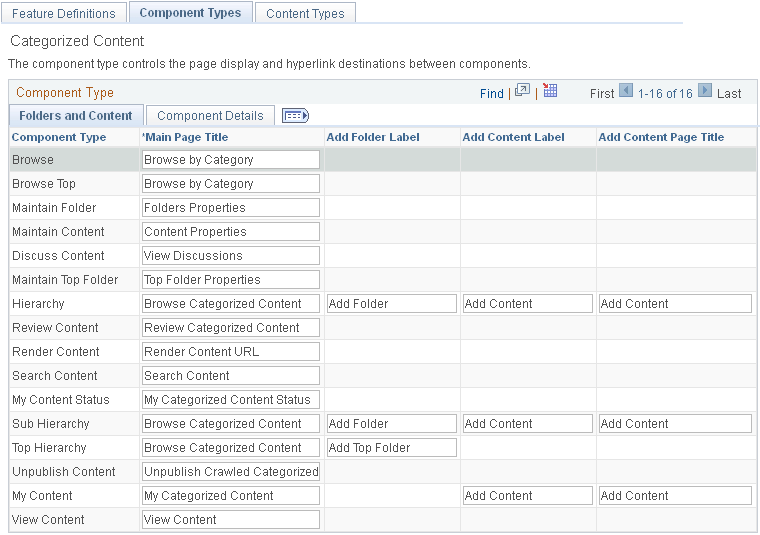Click Review Categorized Content input field
The height and width of the screenshot is (535, 760).
[x=231, y=328]
